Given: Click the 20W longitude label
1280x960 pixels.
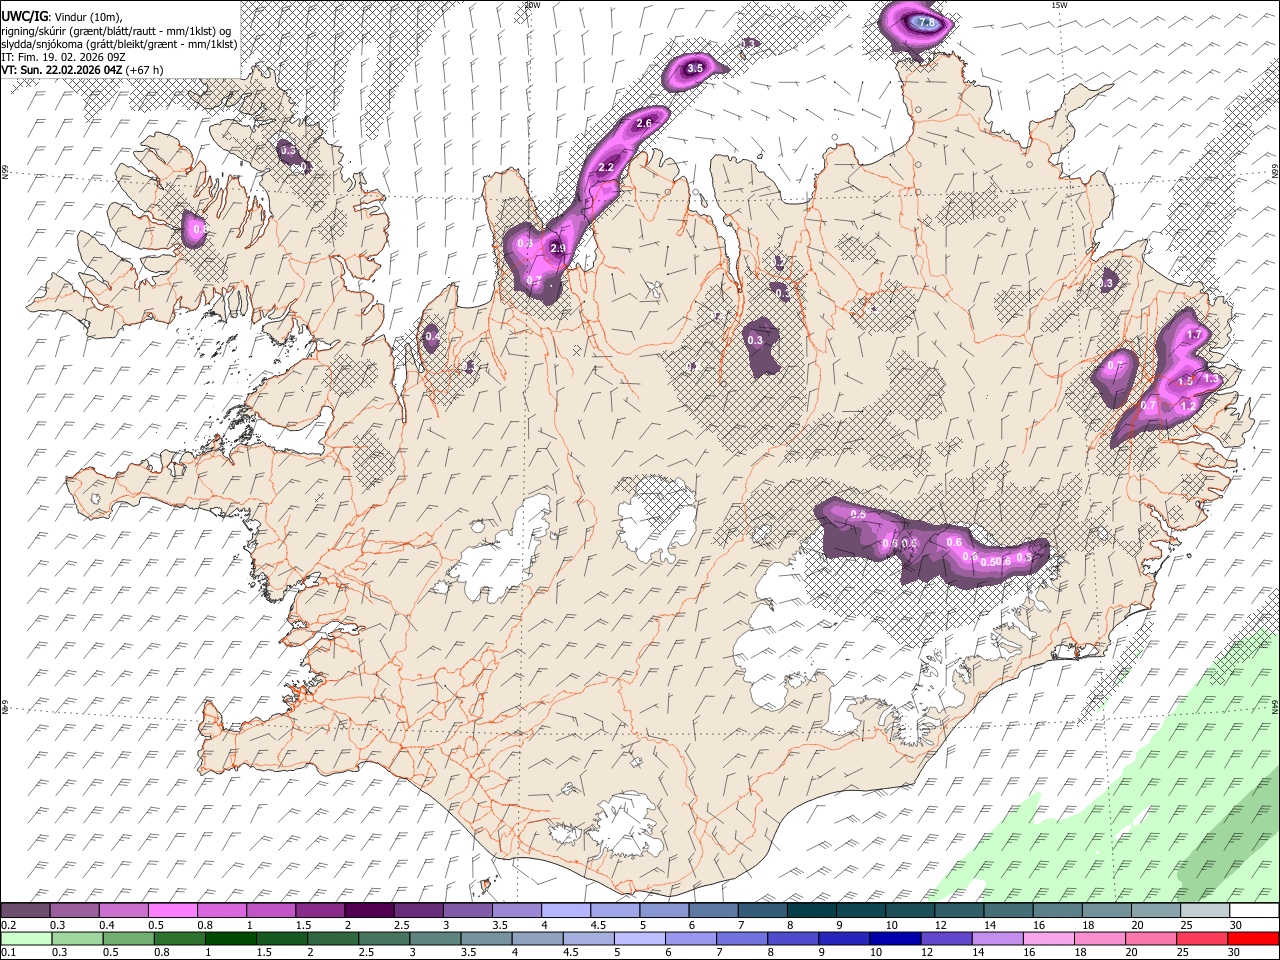Looking at the screenshot, I should (533, 5).
